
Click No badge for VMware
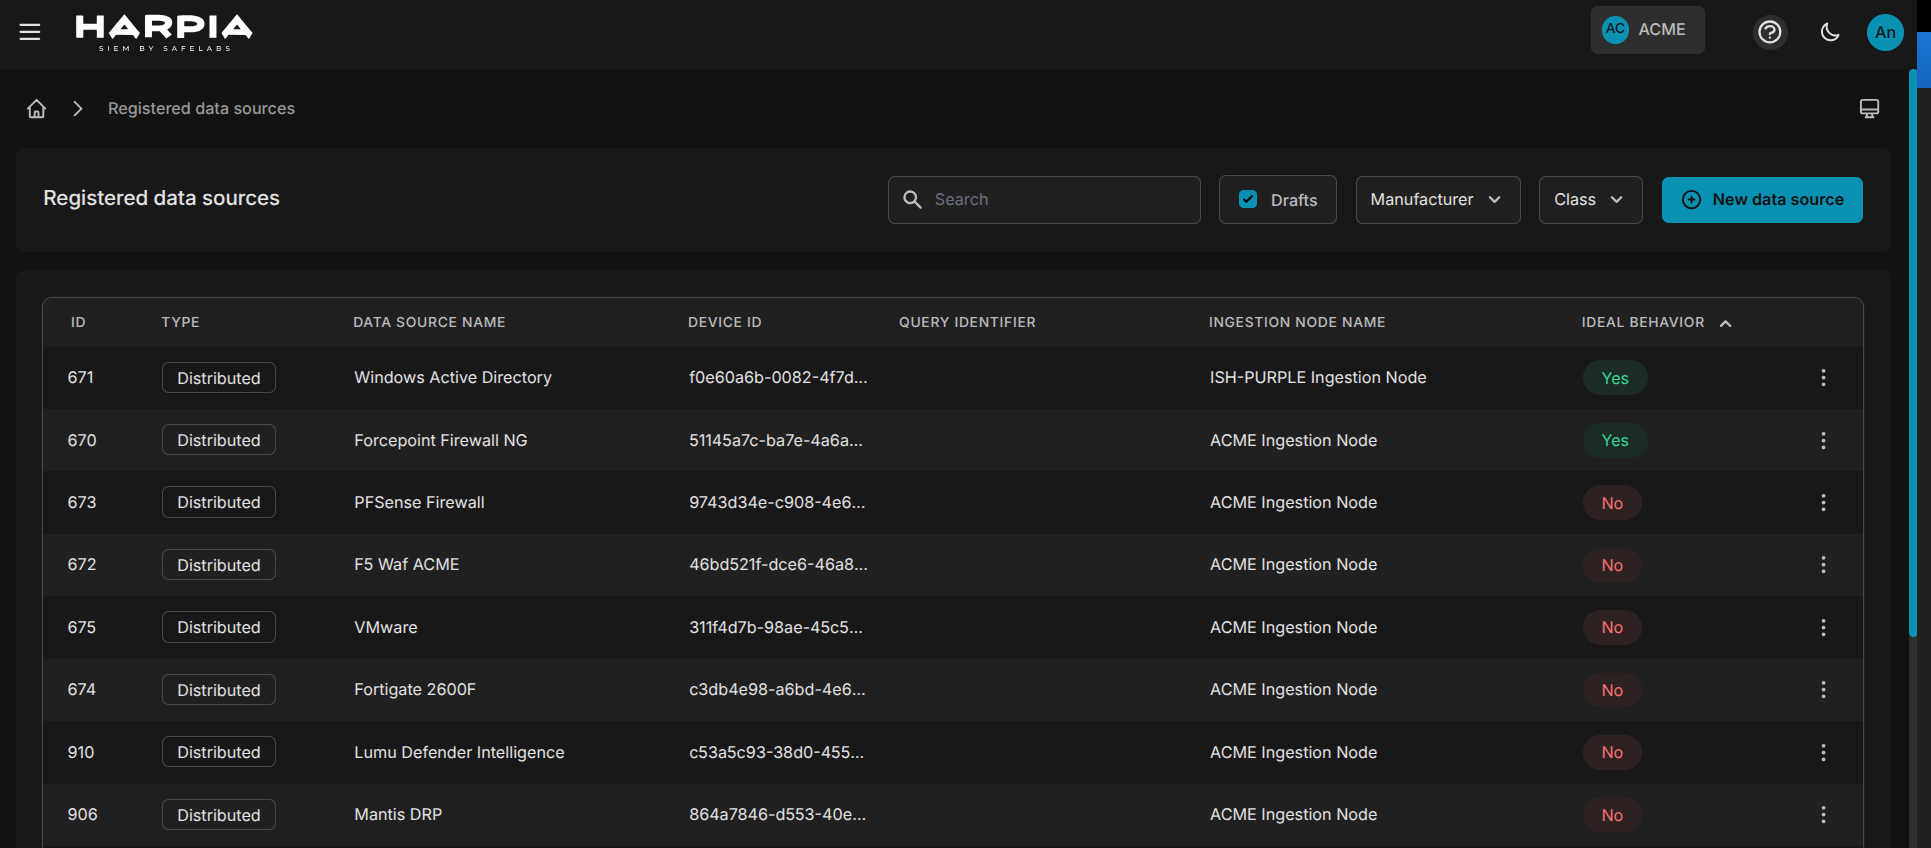click(1612, 627)
